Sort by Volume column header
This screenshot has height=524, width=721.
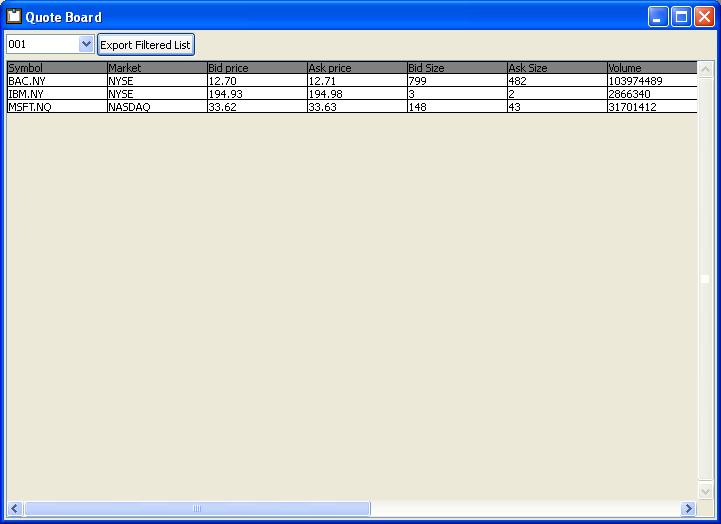pyautogui.click(x=650, y=68)
